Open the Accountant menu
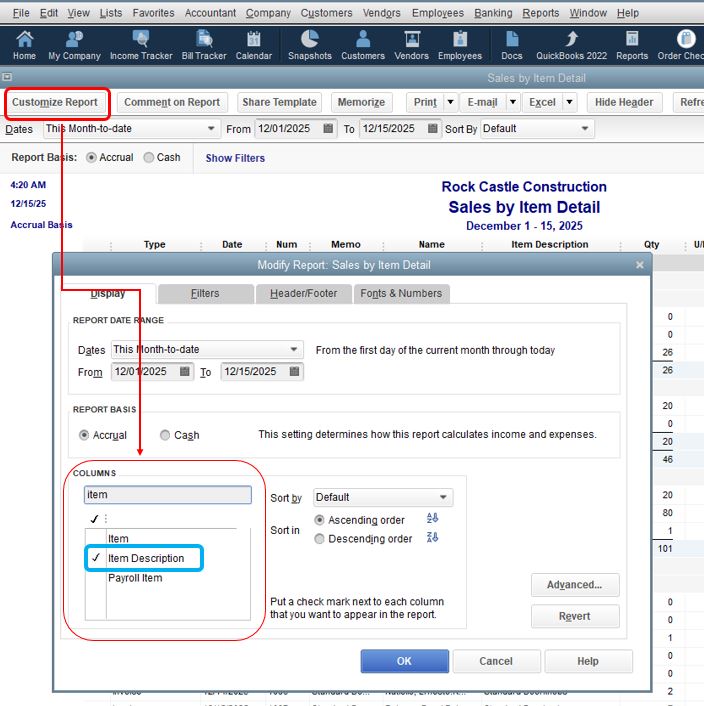704x706 pixels. (x=210, y=13)
